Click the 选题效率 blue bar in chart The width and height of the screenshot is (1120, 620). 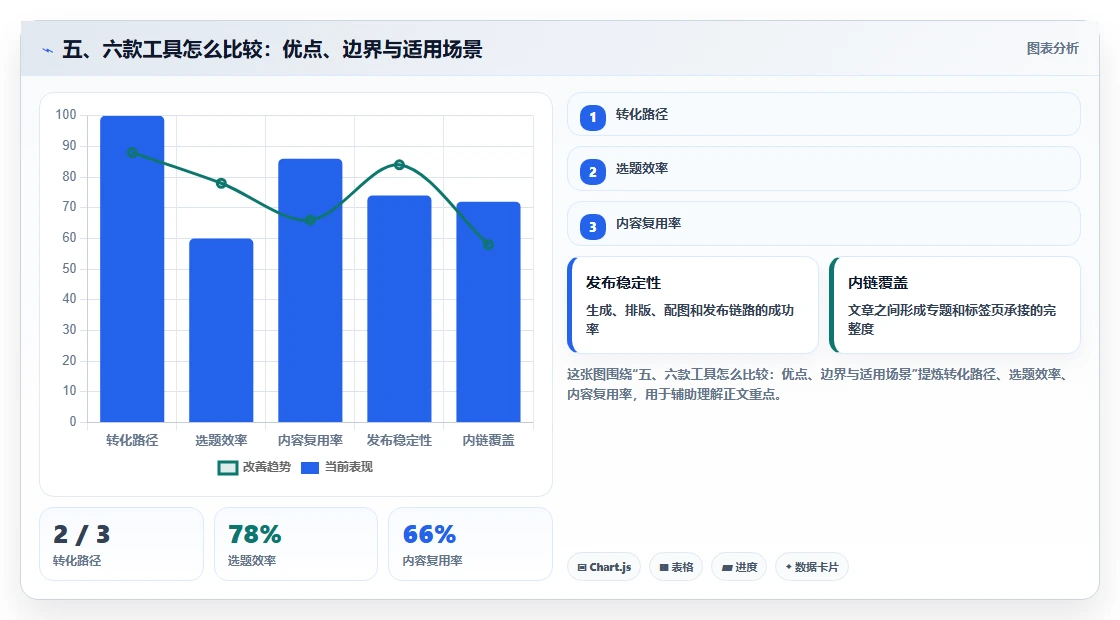pos(221,330)
